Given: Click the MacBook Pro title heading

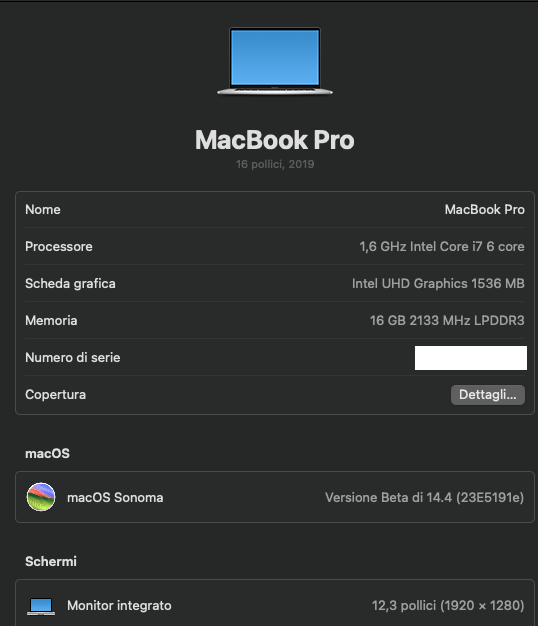Looking at the screenshot, I should (x=275, y=140).
